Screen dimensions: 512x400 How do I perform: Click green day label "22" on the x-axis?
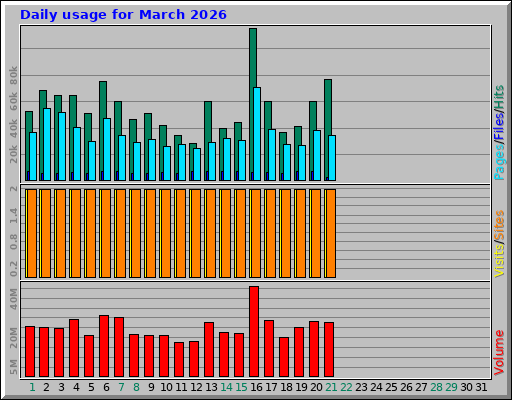click(346, 387)
